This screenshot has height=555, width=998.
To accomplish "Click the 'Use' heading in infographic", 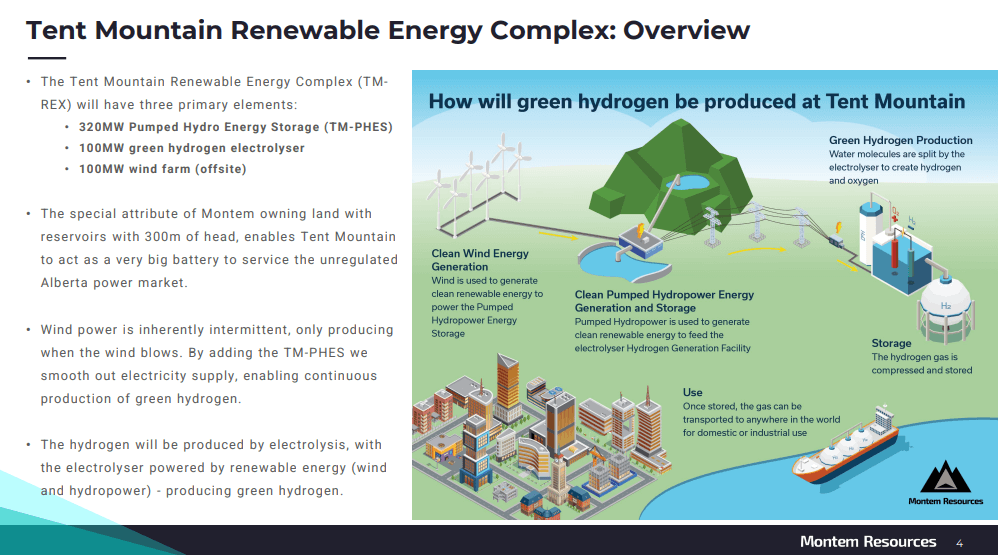I will coord(692,393).
